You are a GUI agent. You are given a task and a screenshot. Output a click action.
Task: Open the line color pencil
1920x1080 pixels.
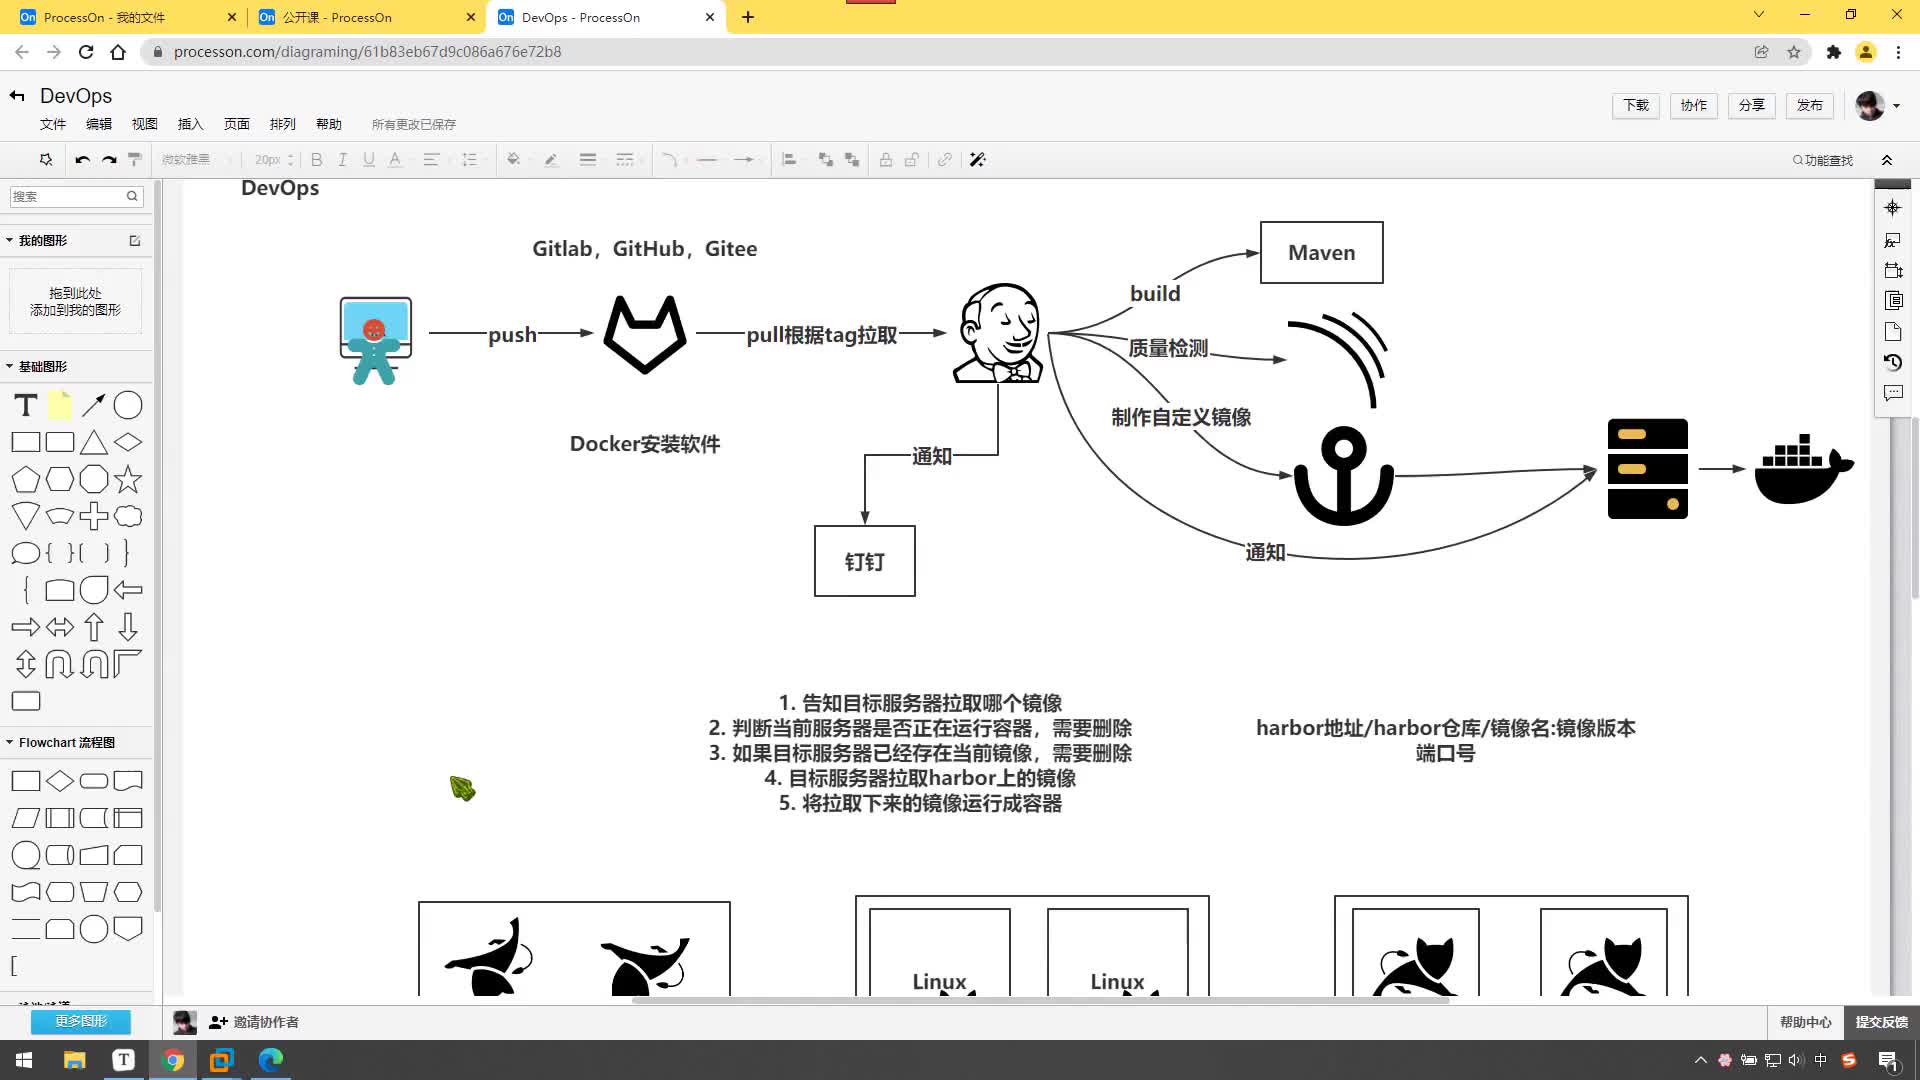[551, 160]
